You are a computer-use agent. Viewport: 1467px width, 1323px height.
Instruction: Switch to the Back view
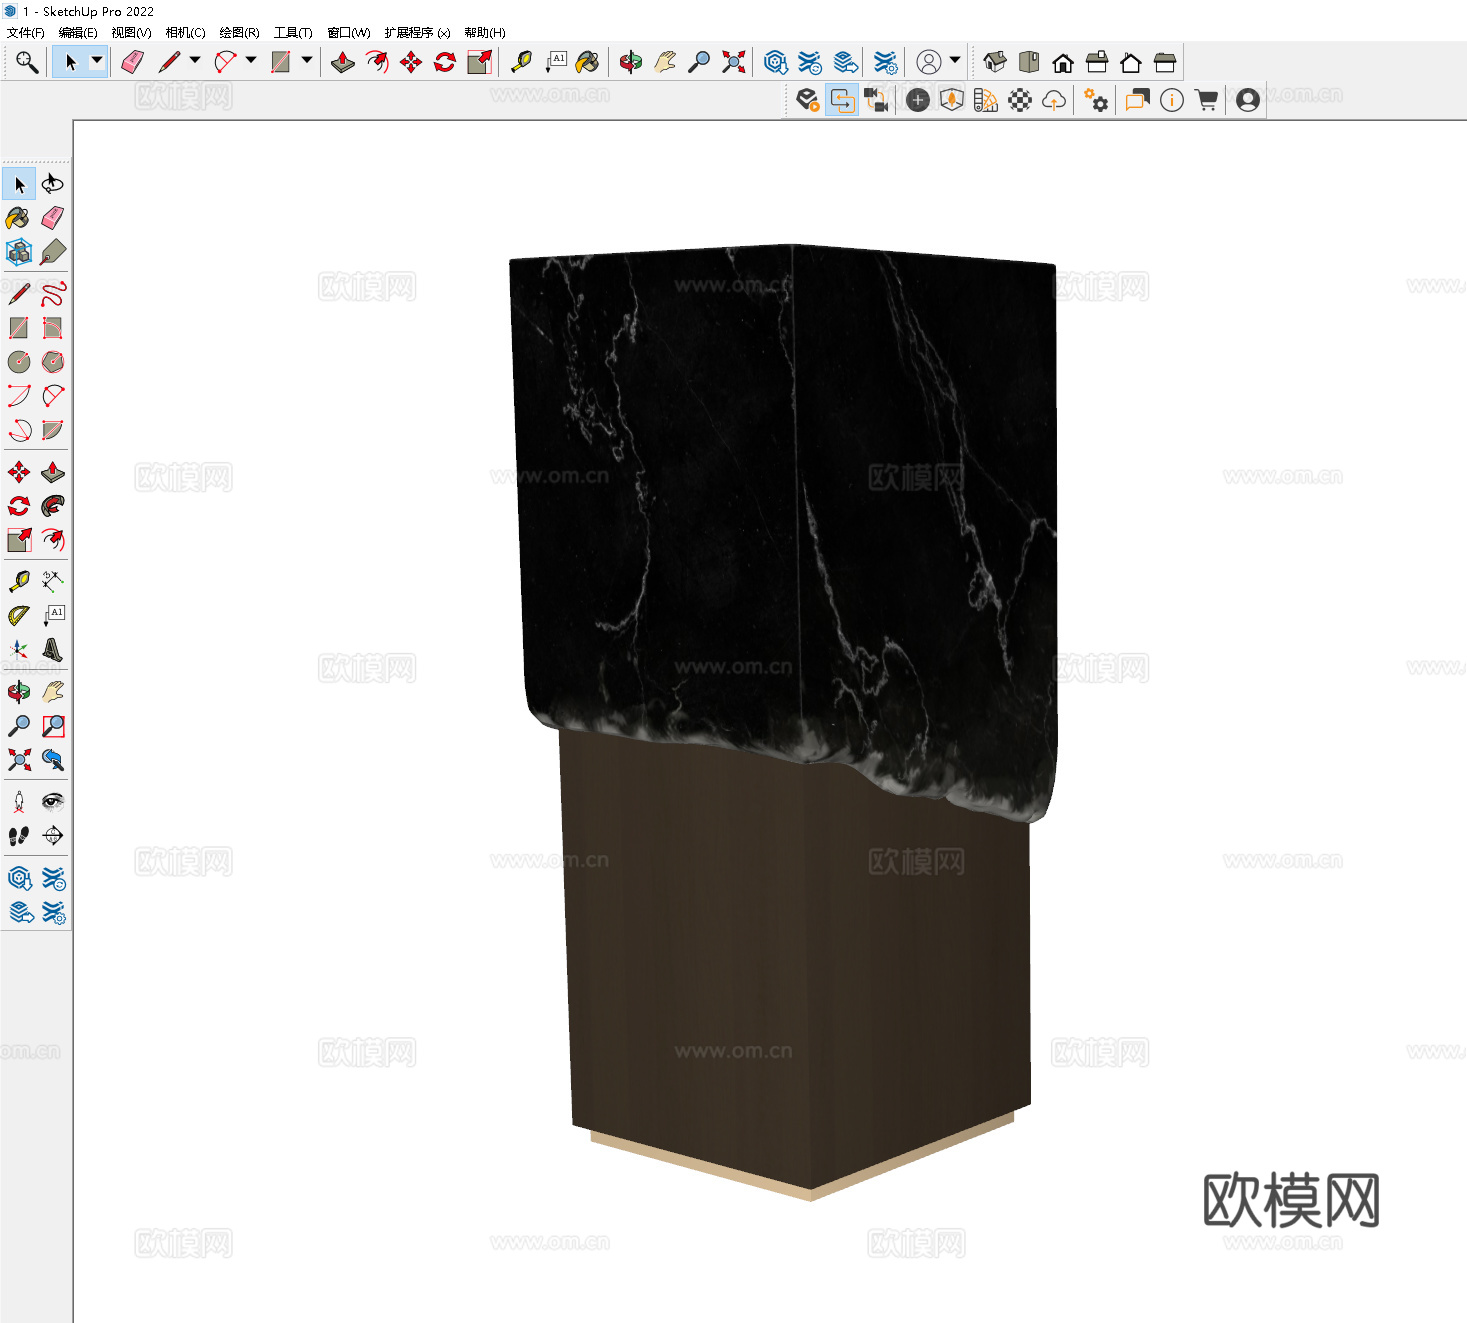tap(1131, 62)
